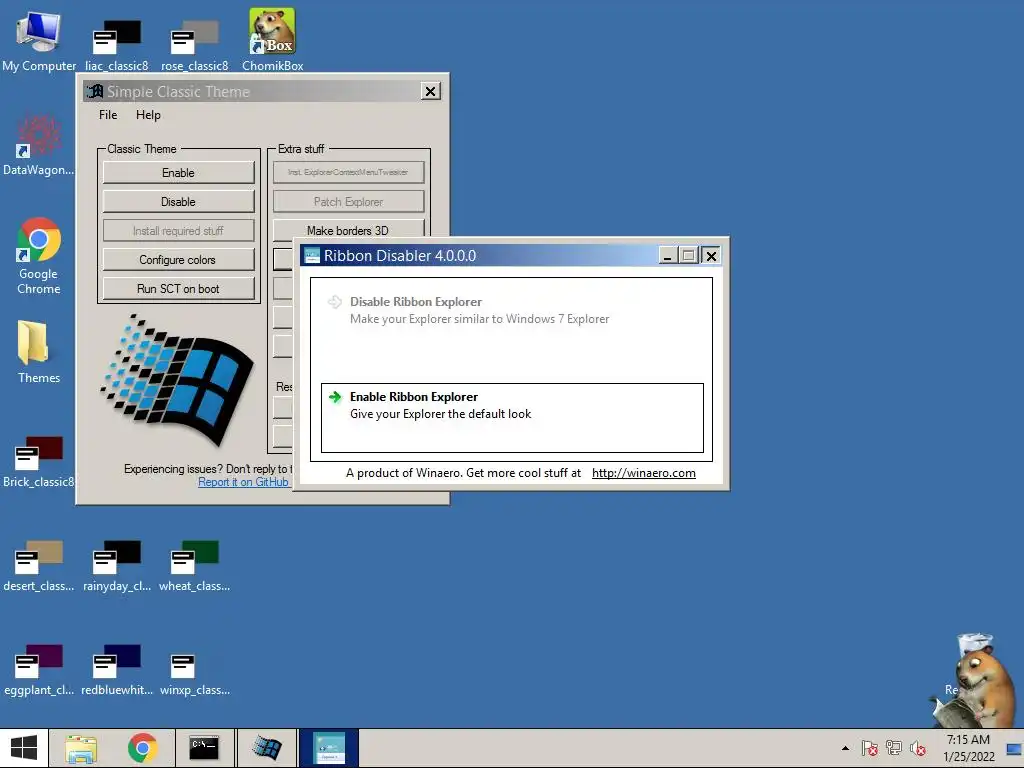This screenshot has width=1024, height=768.
Task: Close the Simple Classic Theme window
Action: (430, 91)
